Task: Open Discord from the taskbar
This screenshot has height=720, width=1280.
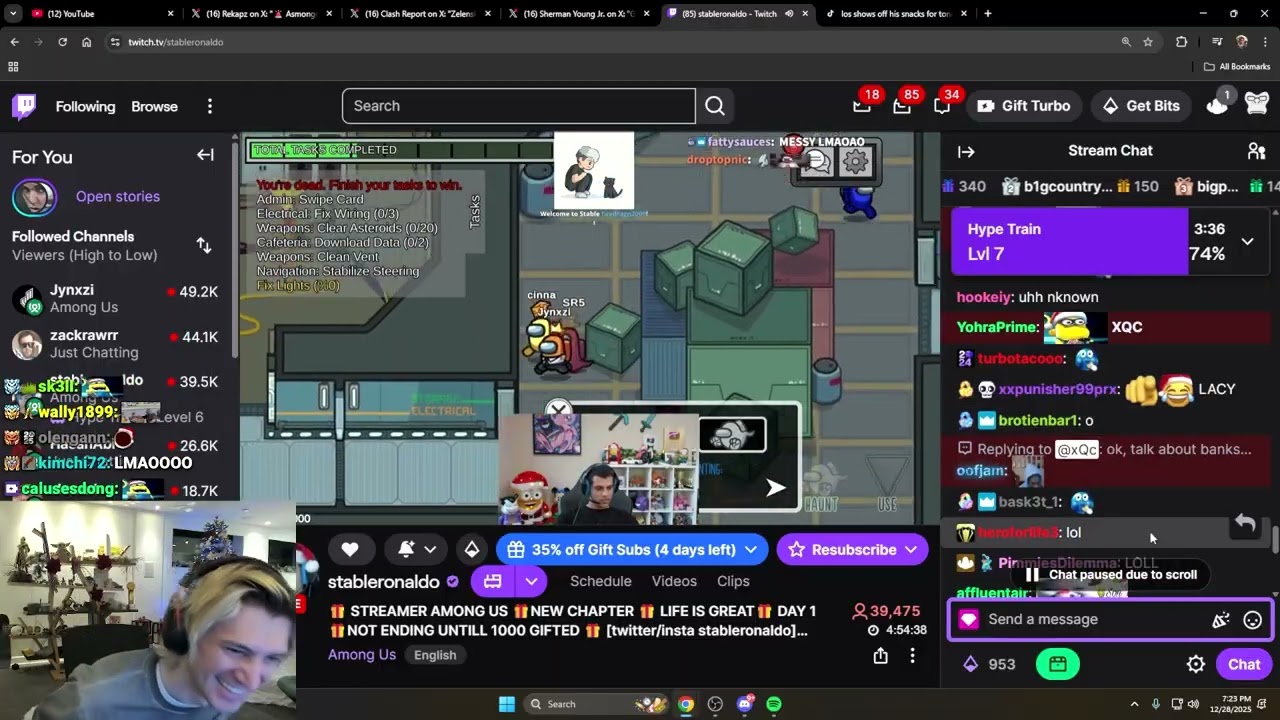Action: click(x=744, y=704)
